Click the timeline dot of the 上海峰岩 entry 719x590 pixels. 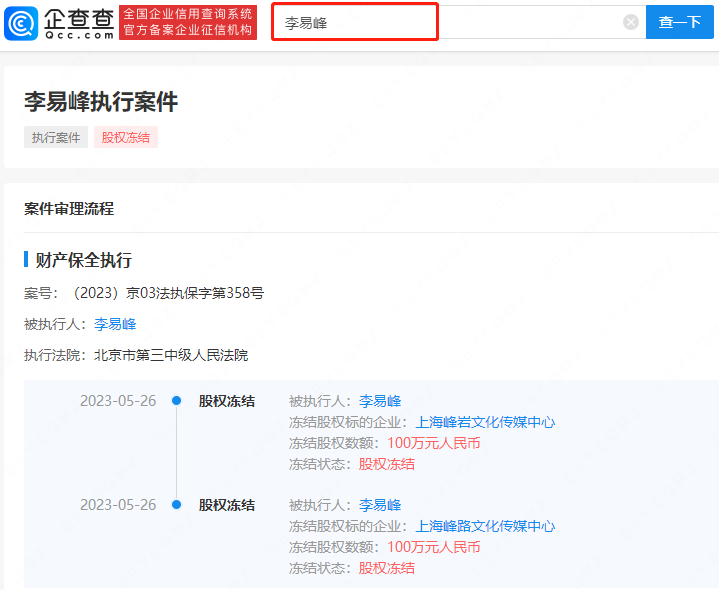point(177,401)
